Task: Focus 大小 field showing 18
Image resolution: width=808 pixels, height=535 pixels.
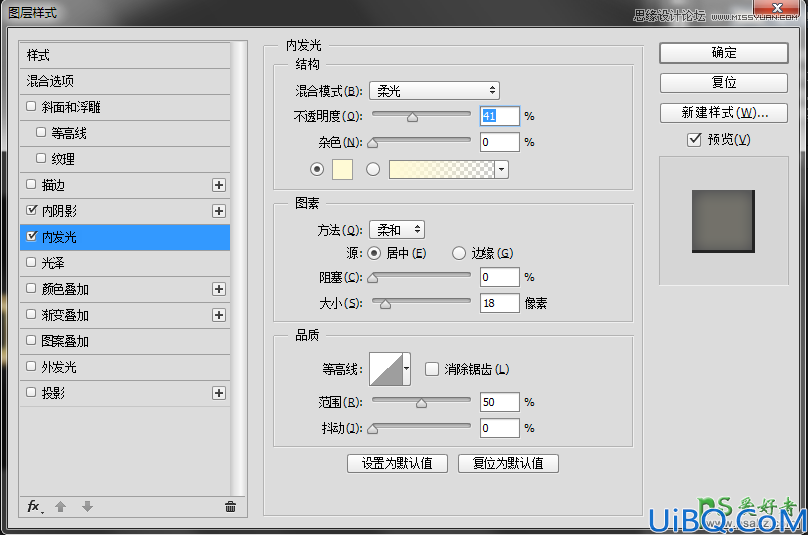Action: pyautogui.click(x=499, y=303)
